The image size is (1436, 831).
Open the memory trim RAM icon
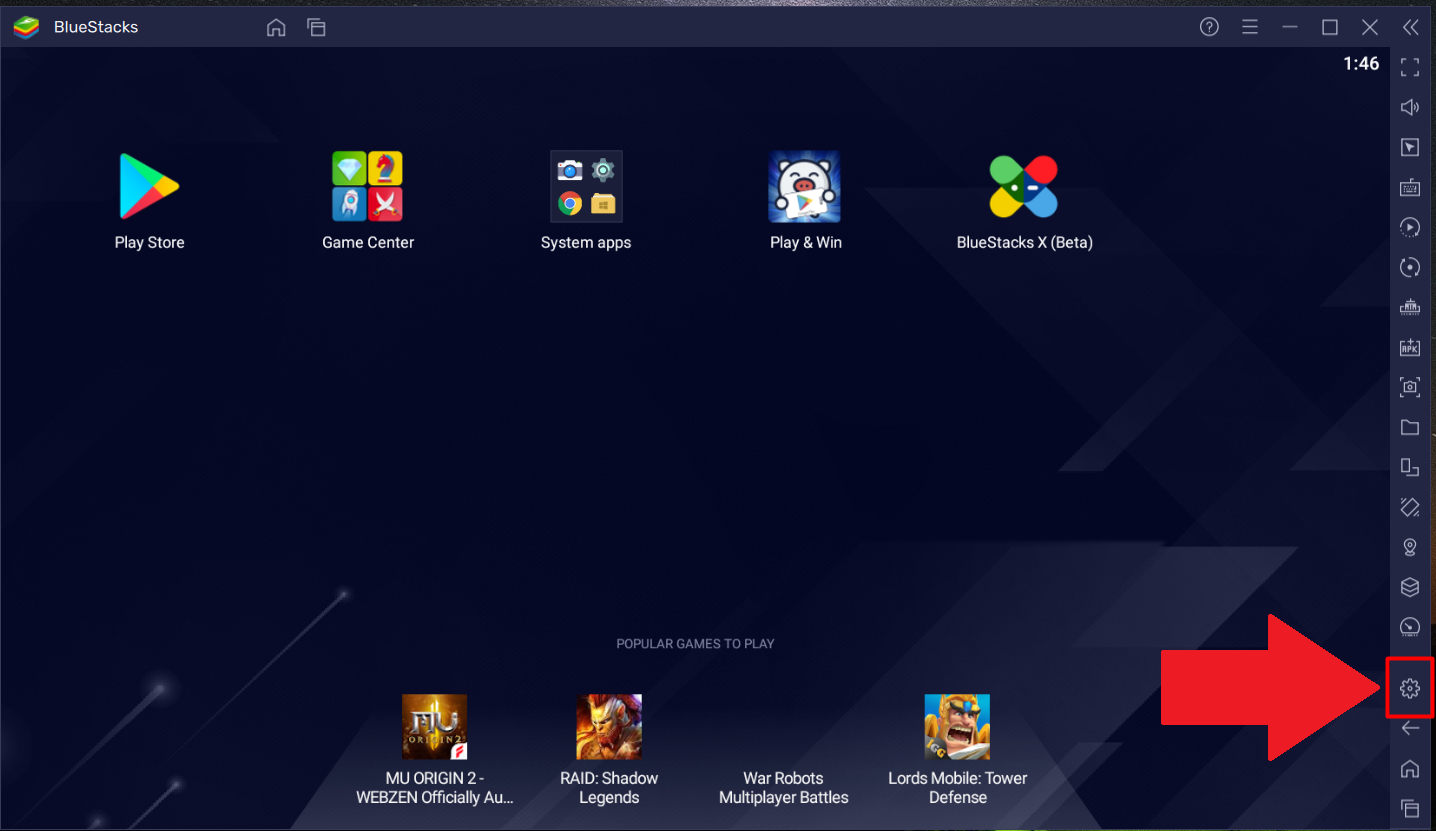[x=1410, y=307]
